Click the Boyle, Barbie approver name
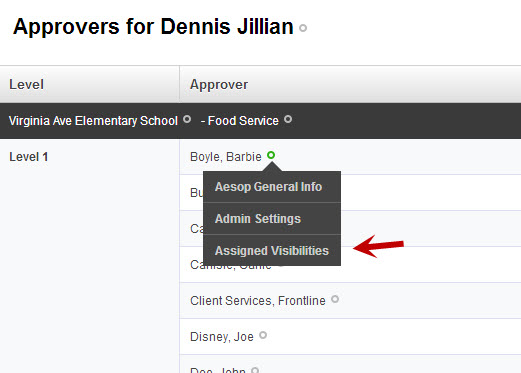The image size is (521, 373). tap(226, 157)
